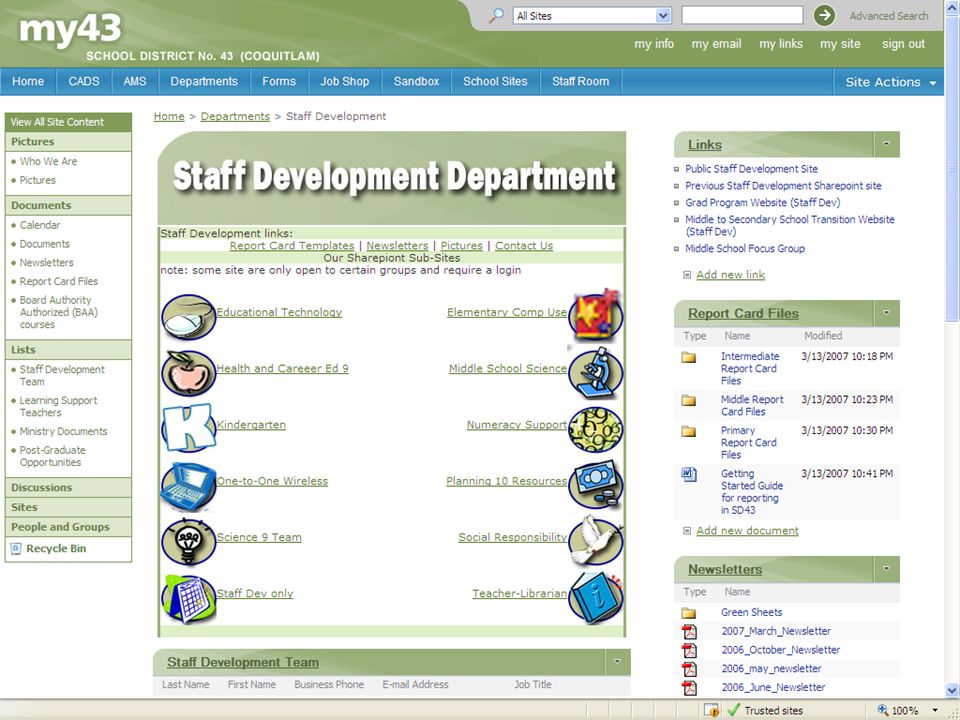Click the magnifying glass search icon

496,16
